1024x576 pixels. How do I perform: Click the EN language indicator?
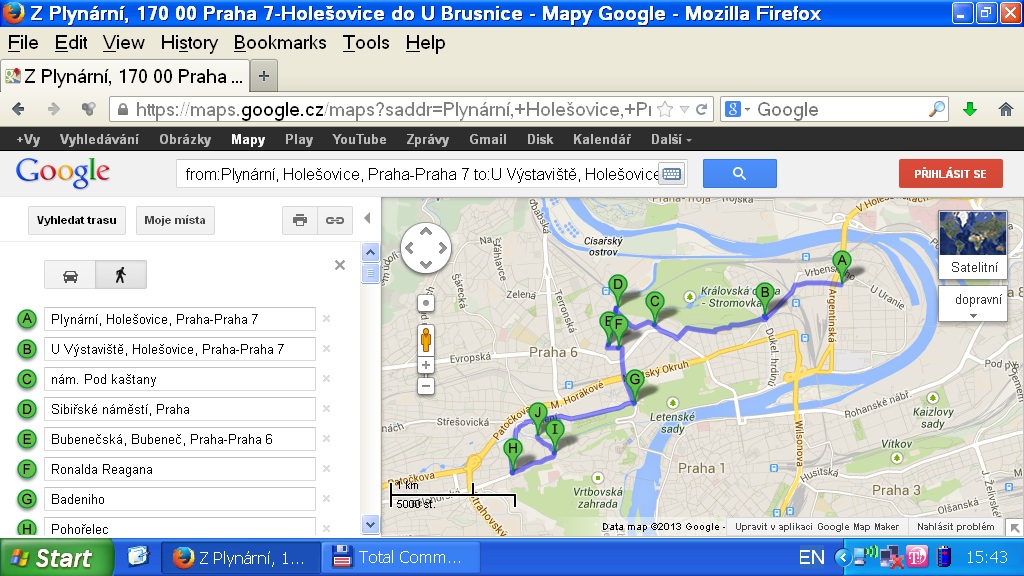coord(811,557)
